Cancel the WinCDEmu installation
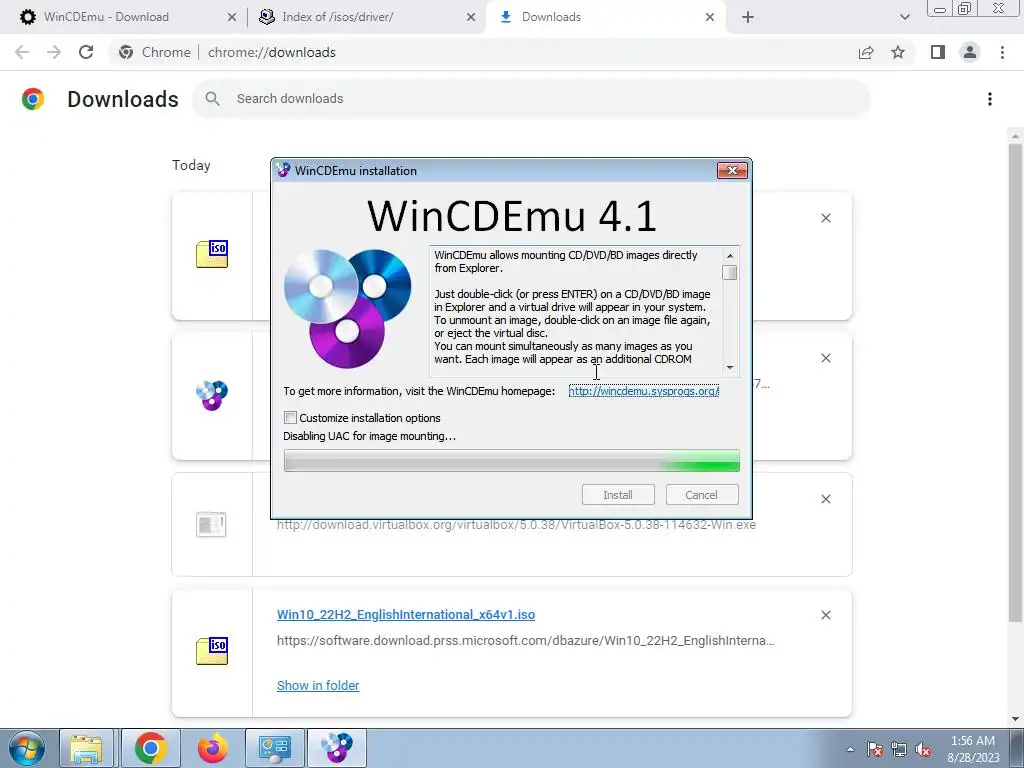1024x768 pixels. (x=701, y=494)
